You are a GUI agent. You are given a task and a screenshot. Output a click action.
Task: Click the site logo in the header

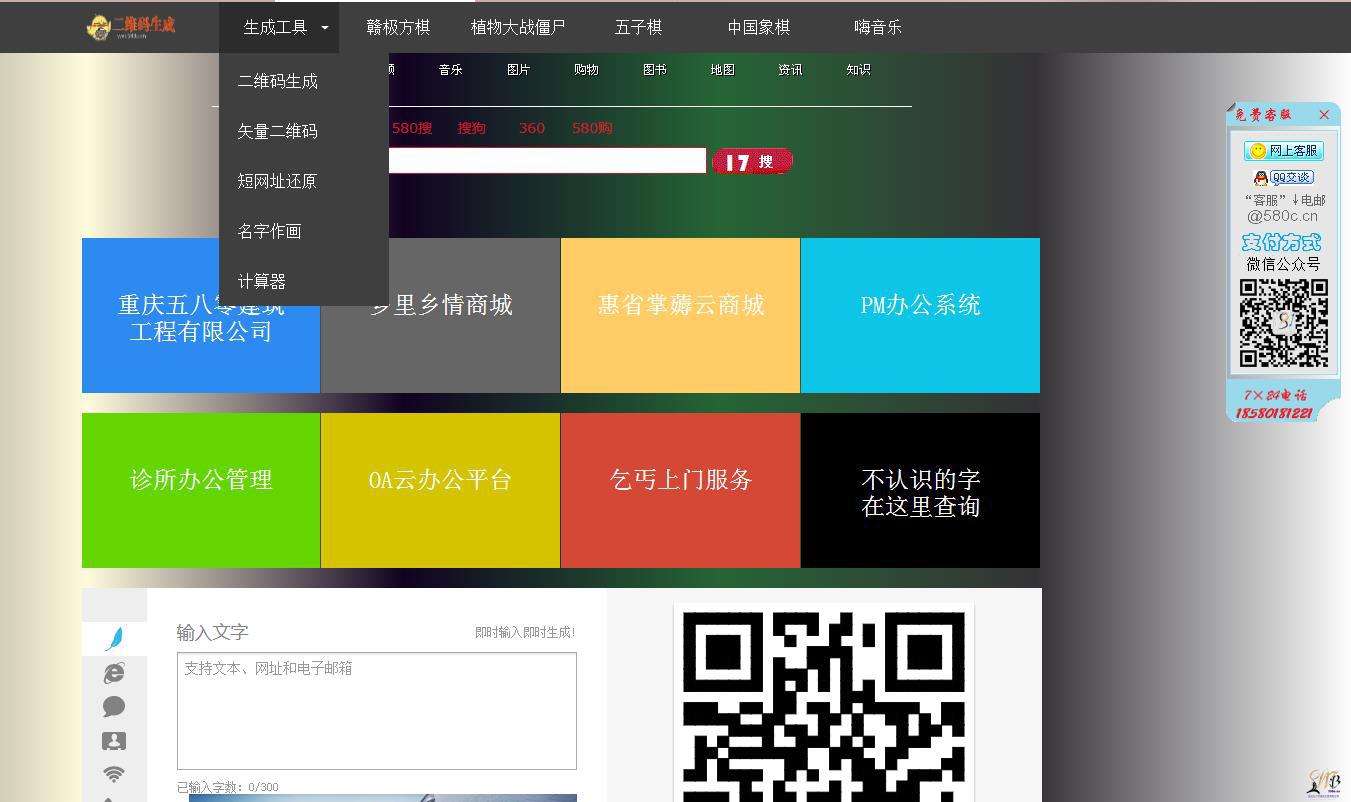[x=131, y=27]
